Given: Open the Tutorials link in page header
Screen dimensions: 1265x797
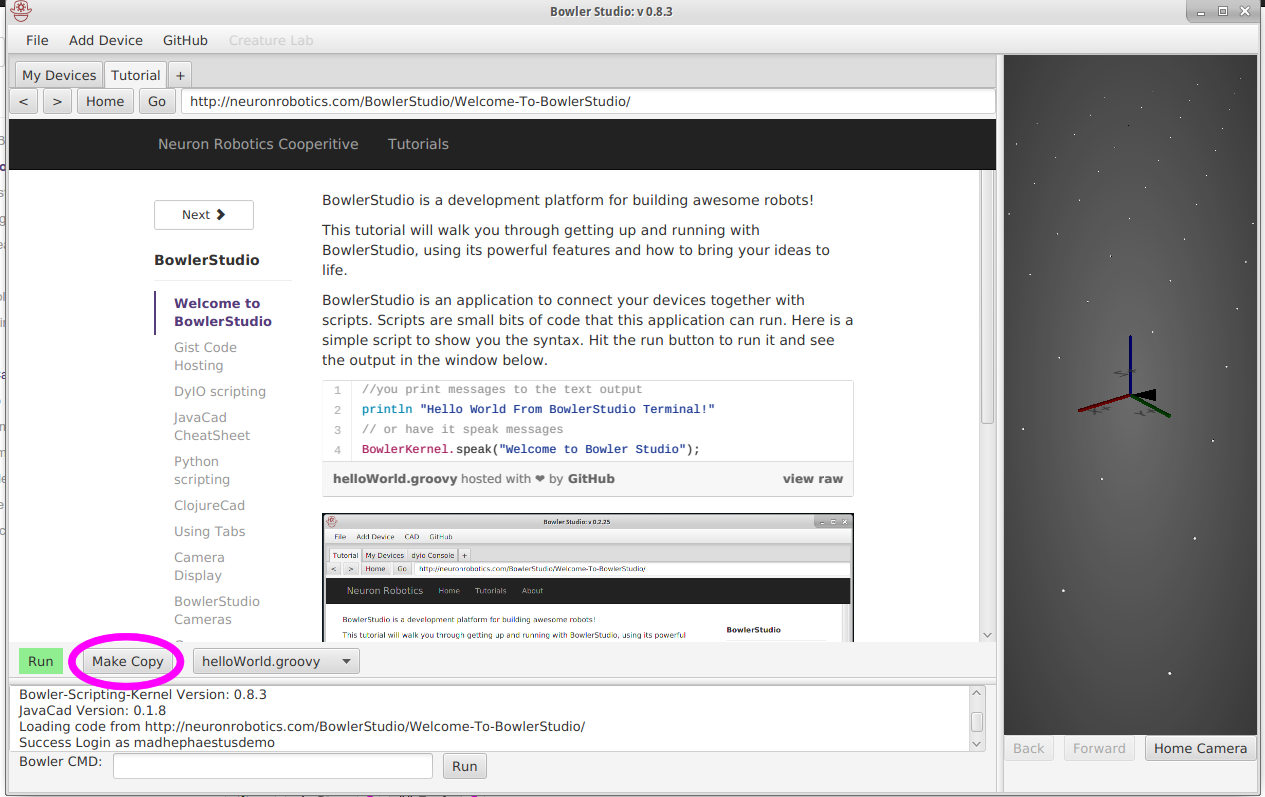Looking at the screenshot, I should [418, 144].
